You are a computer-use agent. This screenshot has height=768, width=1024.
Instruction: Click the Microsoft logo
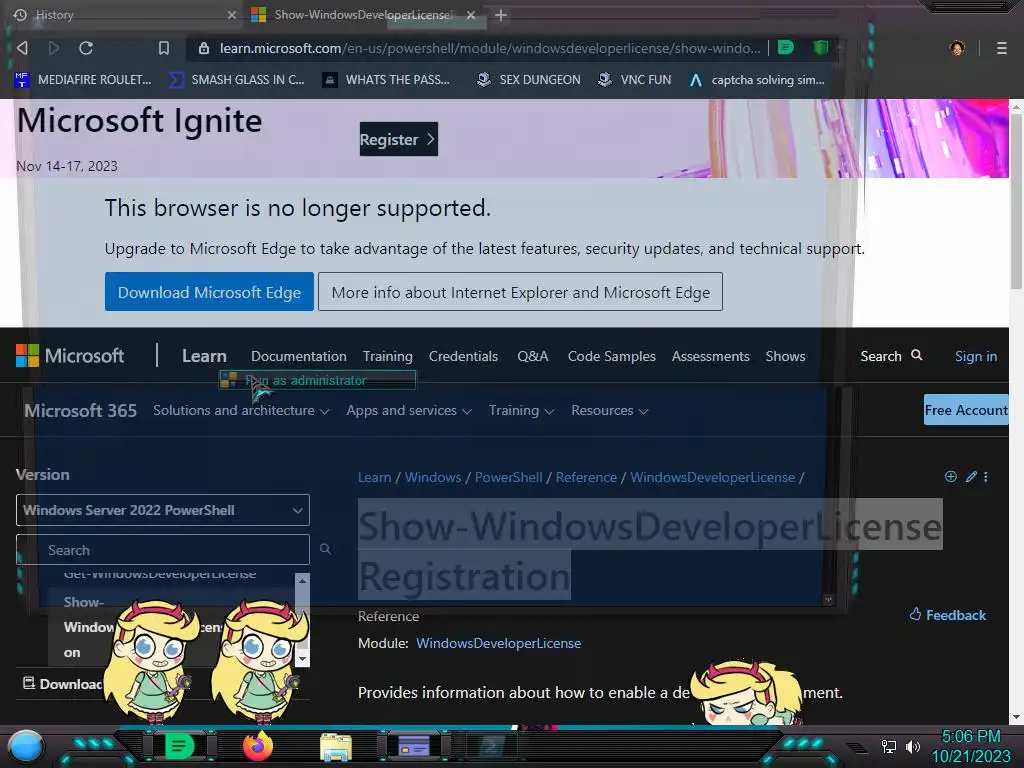coord(69,356)
